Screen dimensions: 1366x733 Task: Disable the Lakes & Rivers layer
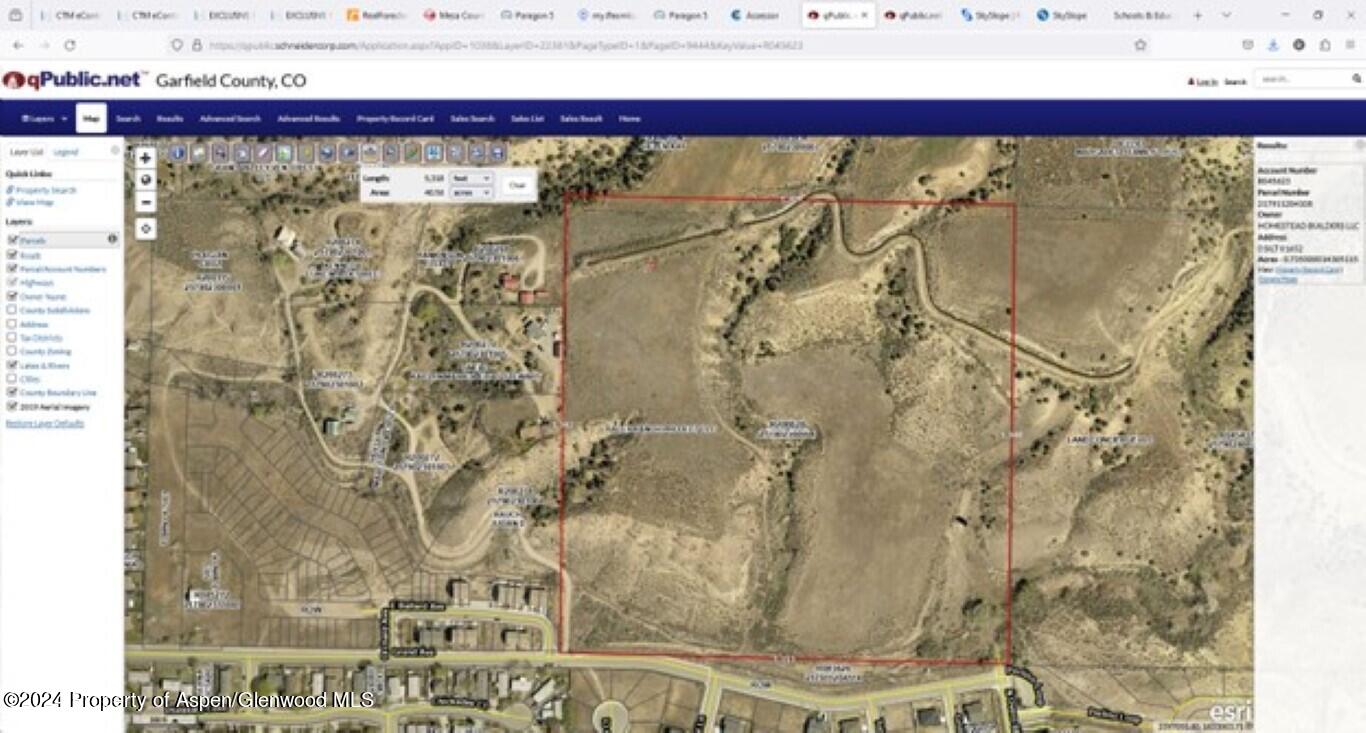[13, 365]
